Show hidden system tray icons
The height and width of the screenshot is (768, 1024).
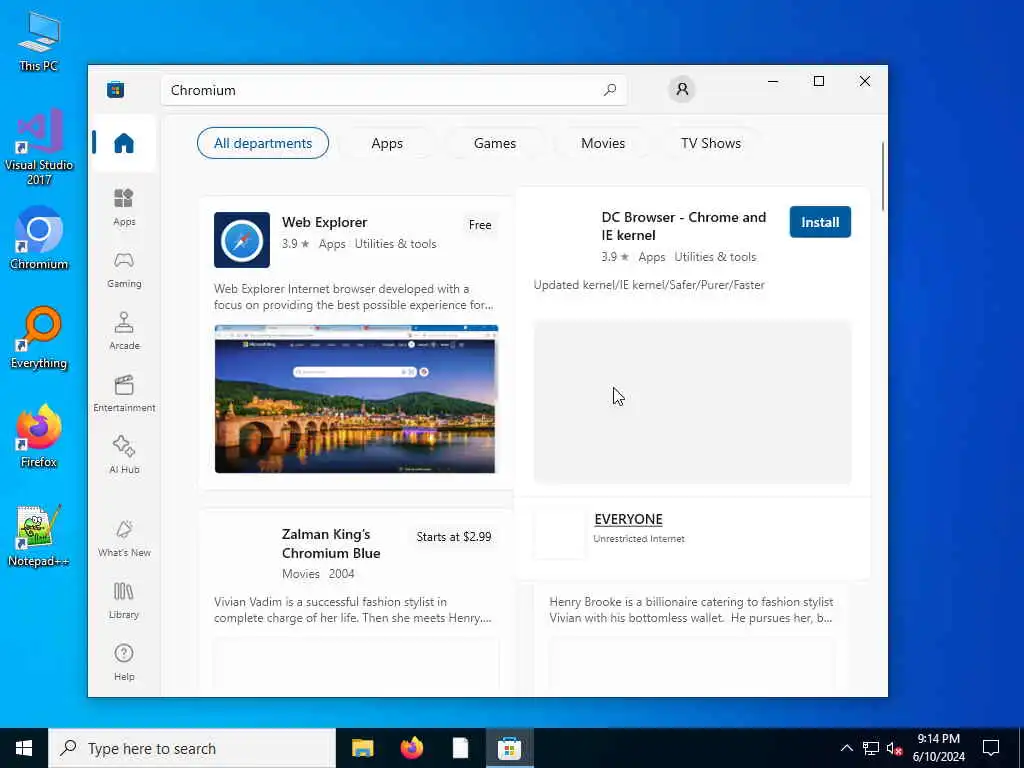click(846, 748)
